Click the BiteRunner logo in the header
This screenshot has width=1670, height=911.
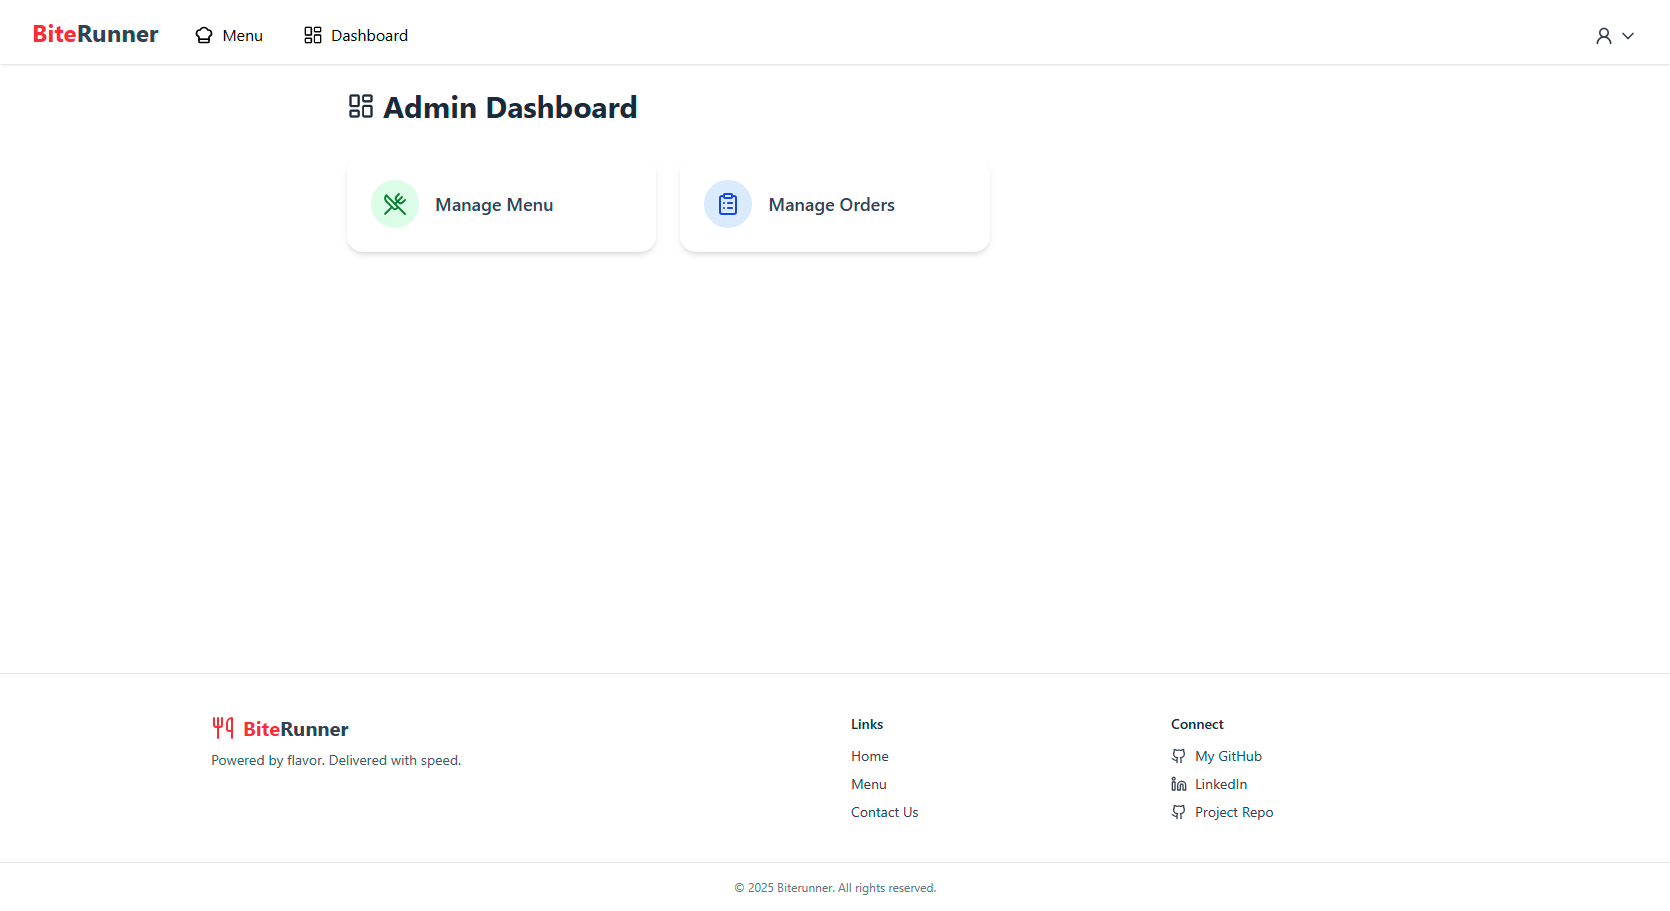click(96, 34)
